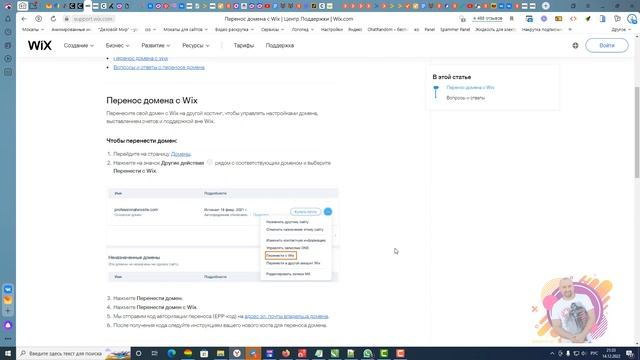
Task: Open the адрес эл. почты владельца домена link
Action: pos(286,316)
